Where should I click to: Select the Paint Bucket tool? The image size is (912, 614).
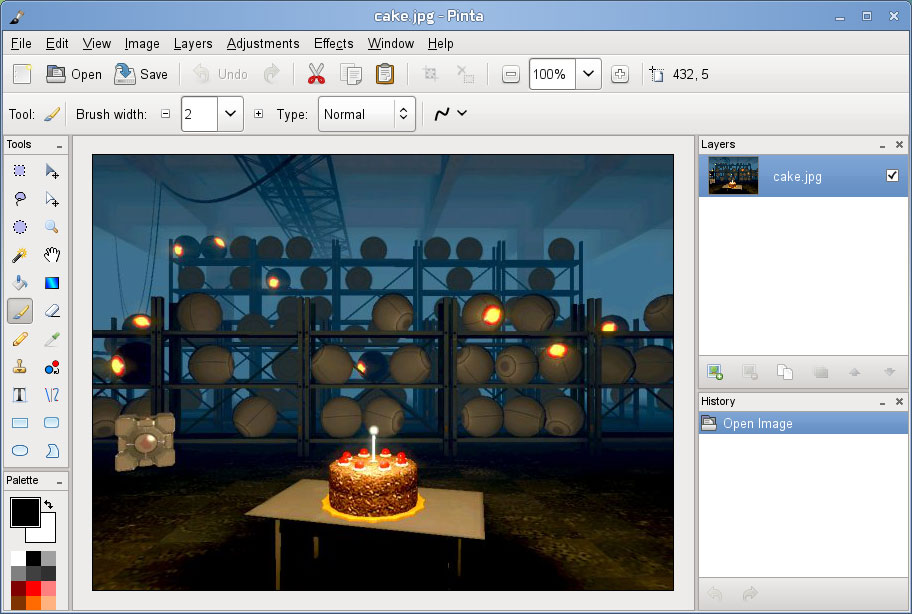coord(20,283)
